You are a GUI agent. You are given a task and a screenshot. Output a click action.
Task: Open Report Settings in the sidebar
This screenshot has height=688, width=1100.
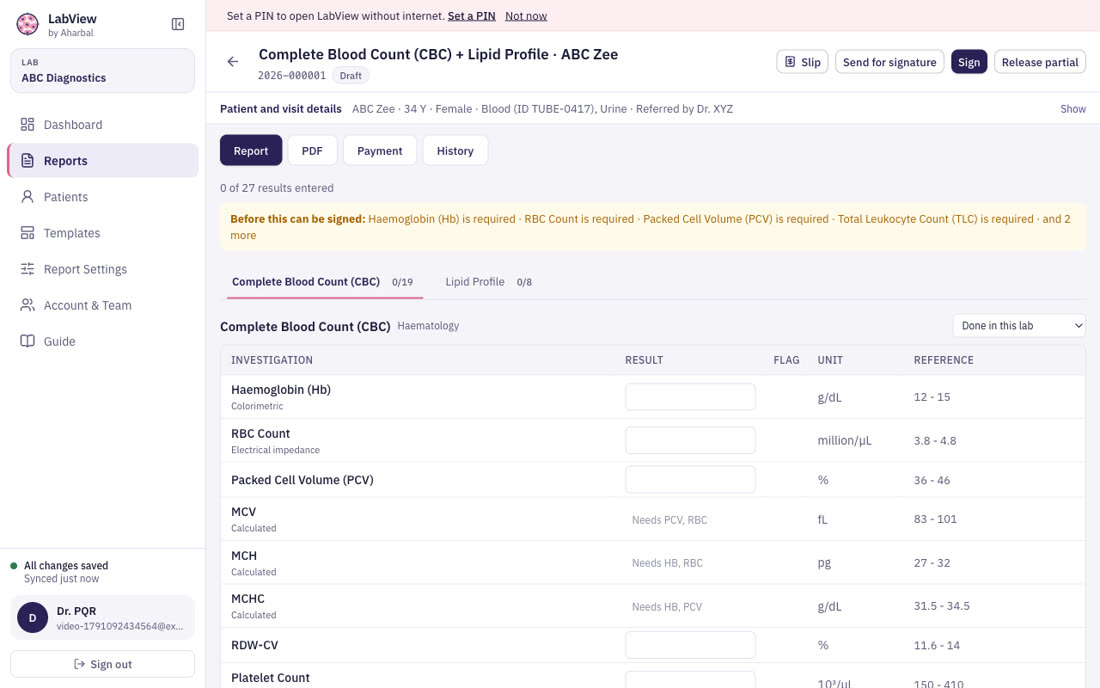tap(102, 269)
